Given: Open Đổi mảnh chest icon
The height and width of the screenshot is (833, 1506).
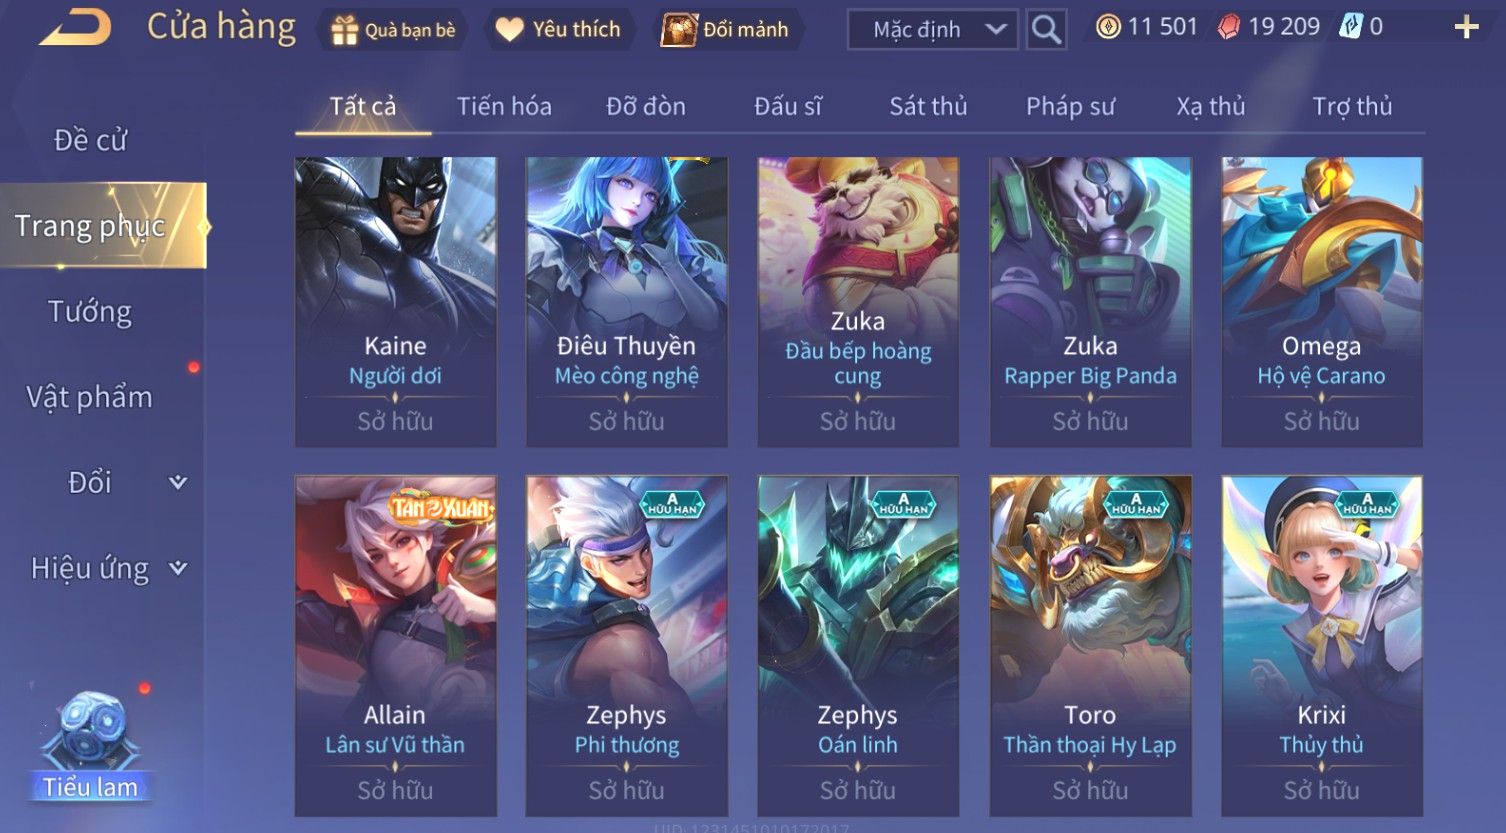Looking at the screenshot, I should pyautogui.click(x=679, y=30).
